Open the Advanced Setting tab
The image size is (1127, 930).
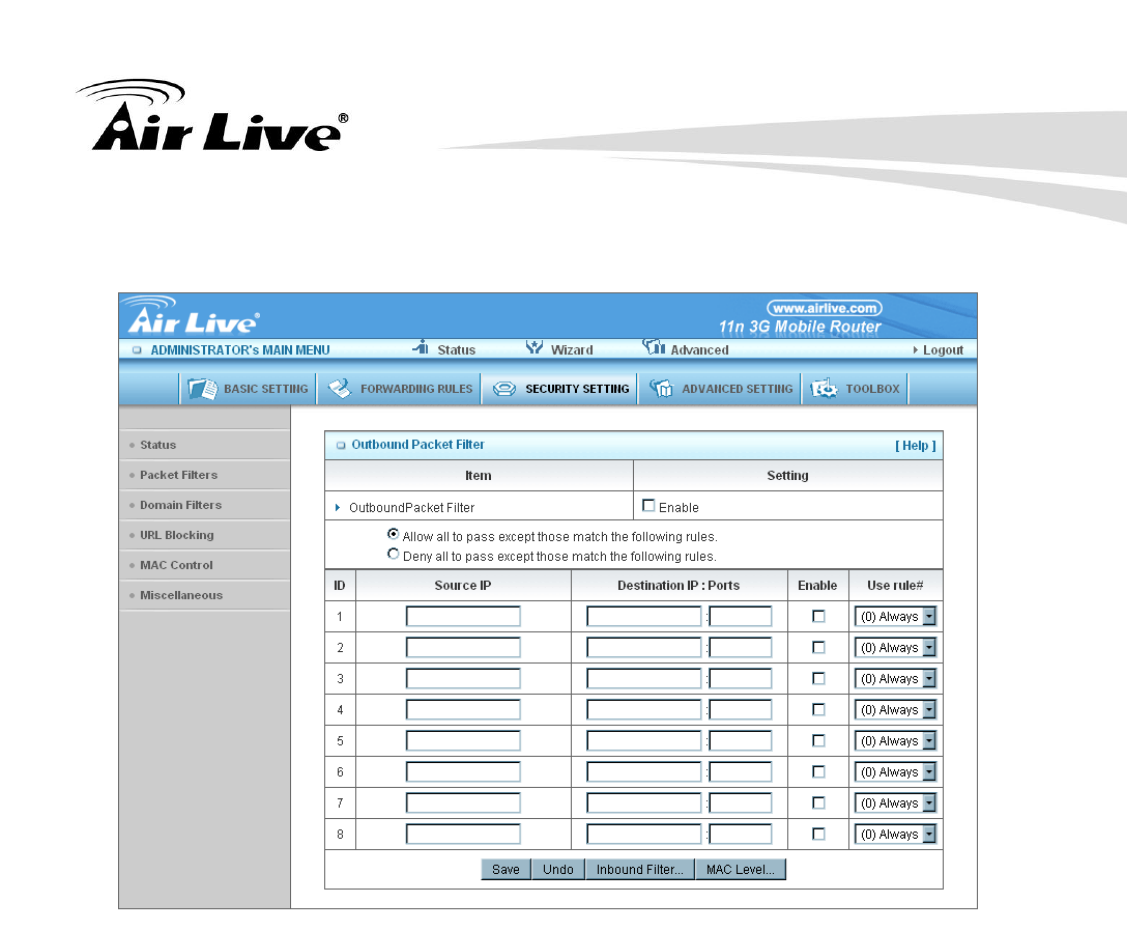719,389
